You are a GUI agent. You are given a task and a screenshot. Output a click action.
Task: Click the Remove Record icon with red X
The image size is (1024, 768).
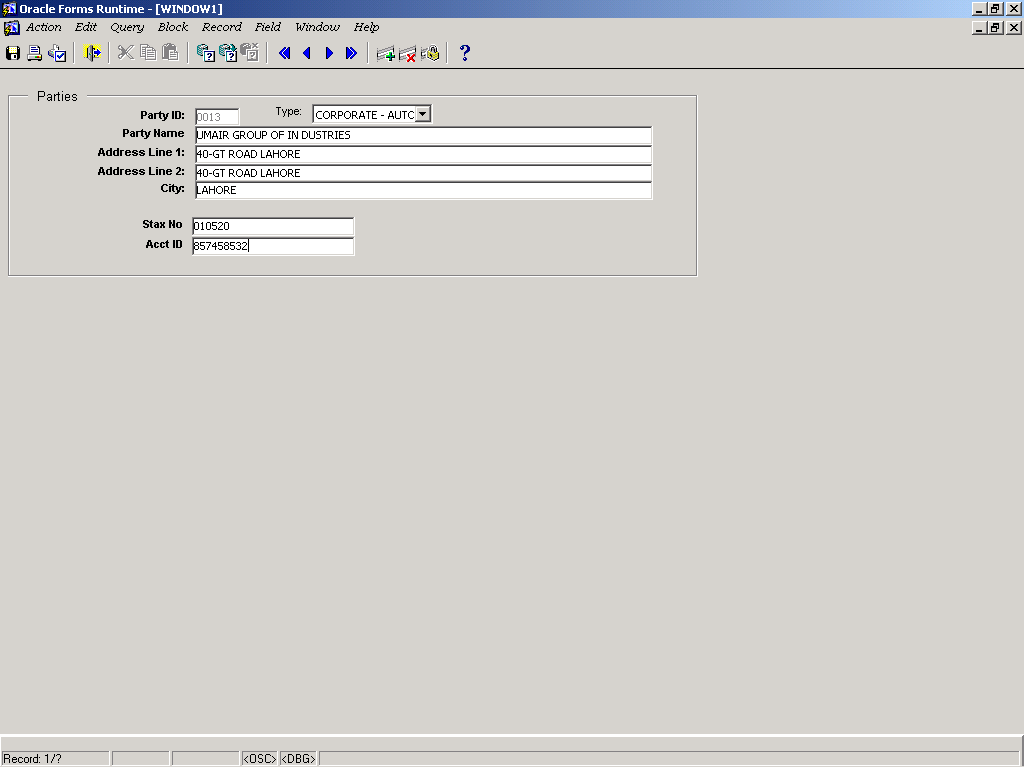click(408, 53)
